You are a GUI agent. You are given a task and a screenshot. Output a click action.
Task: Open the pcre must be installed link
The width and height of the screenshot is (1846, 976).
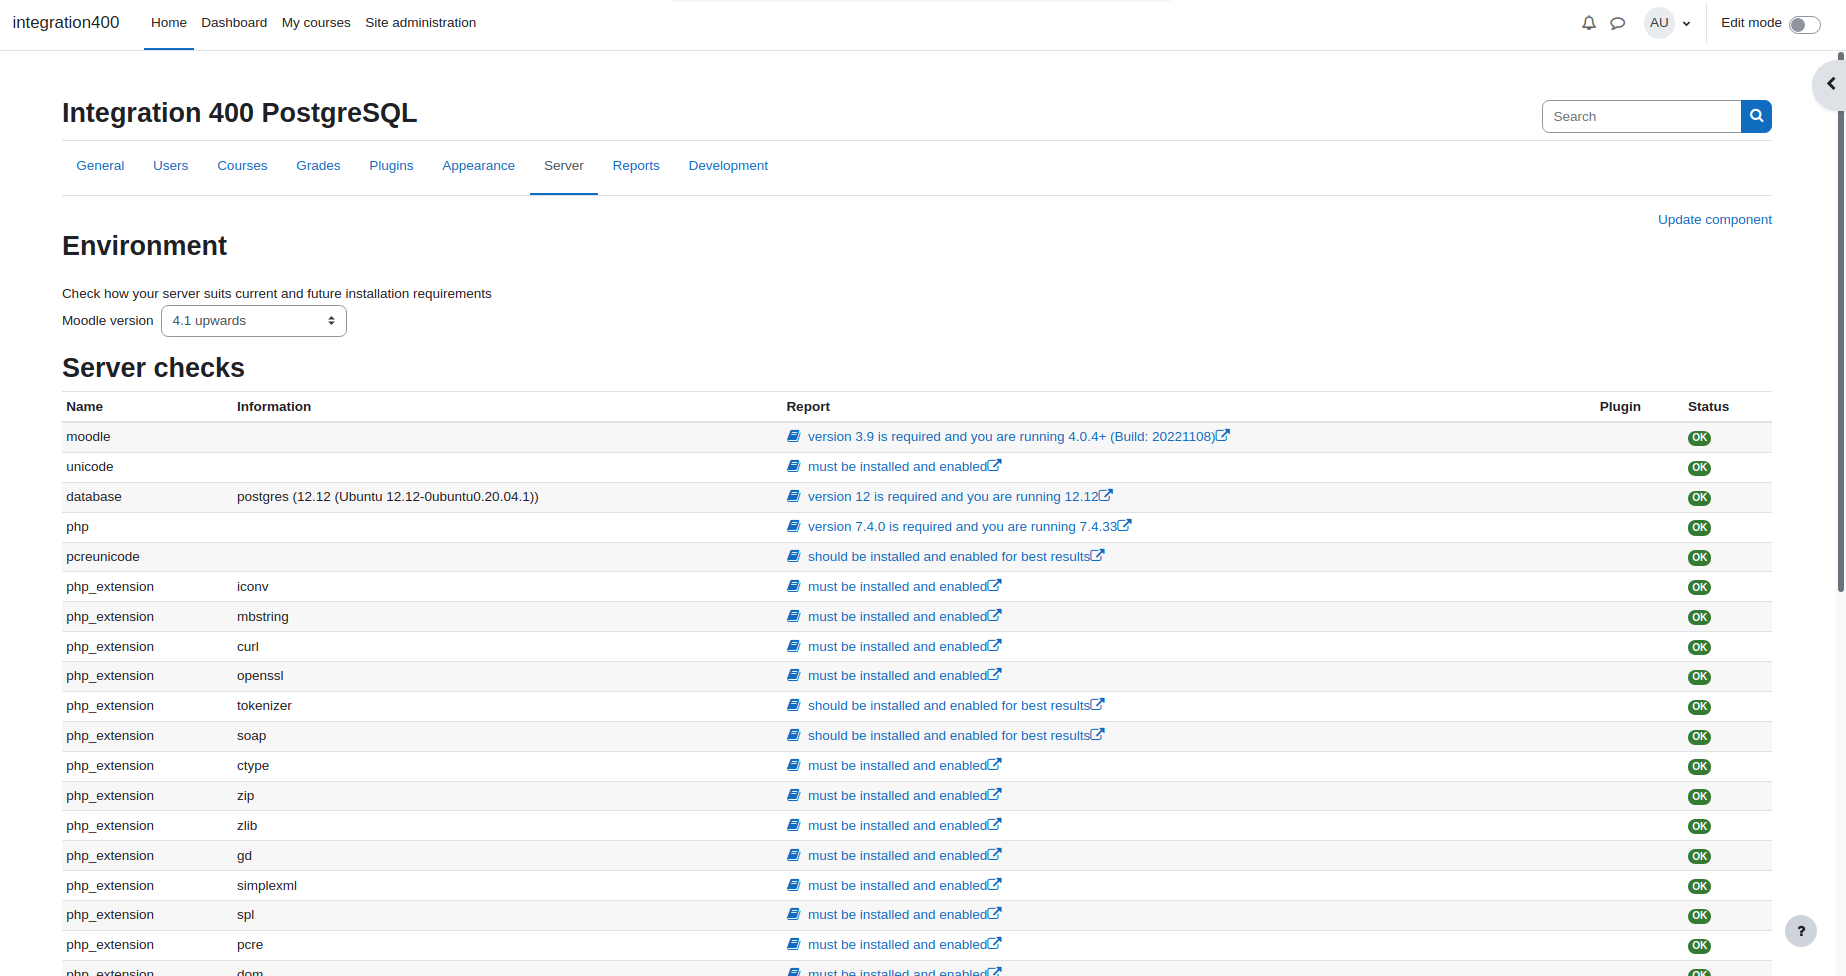pos(897,945)
